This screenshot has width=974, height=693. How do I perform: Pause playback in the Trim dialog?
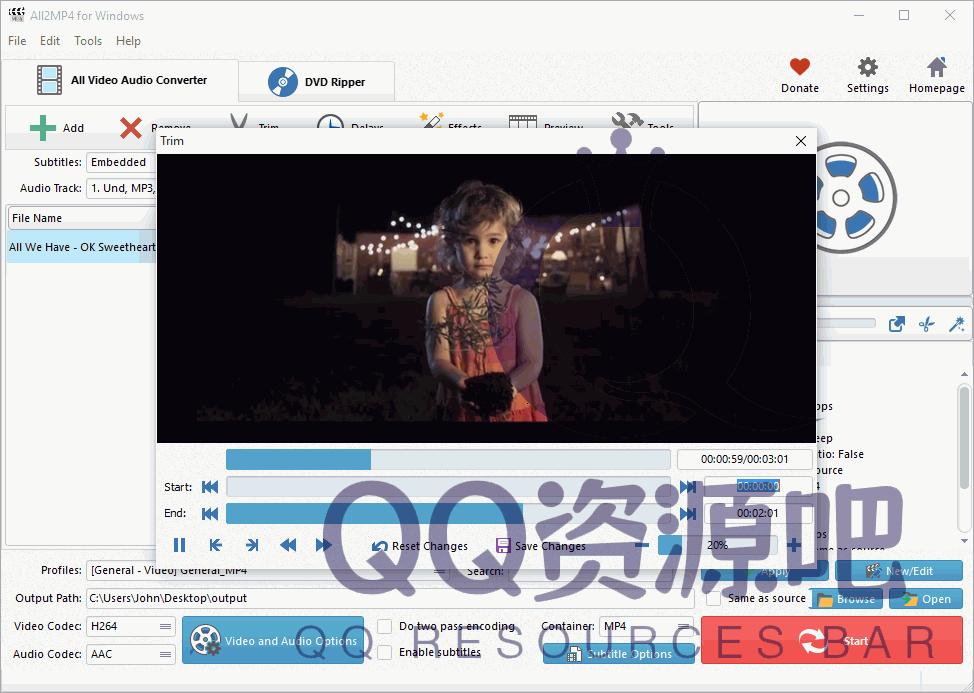pos(179,545)
